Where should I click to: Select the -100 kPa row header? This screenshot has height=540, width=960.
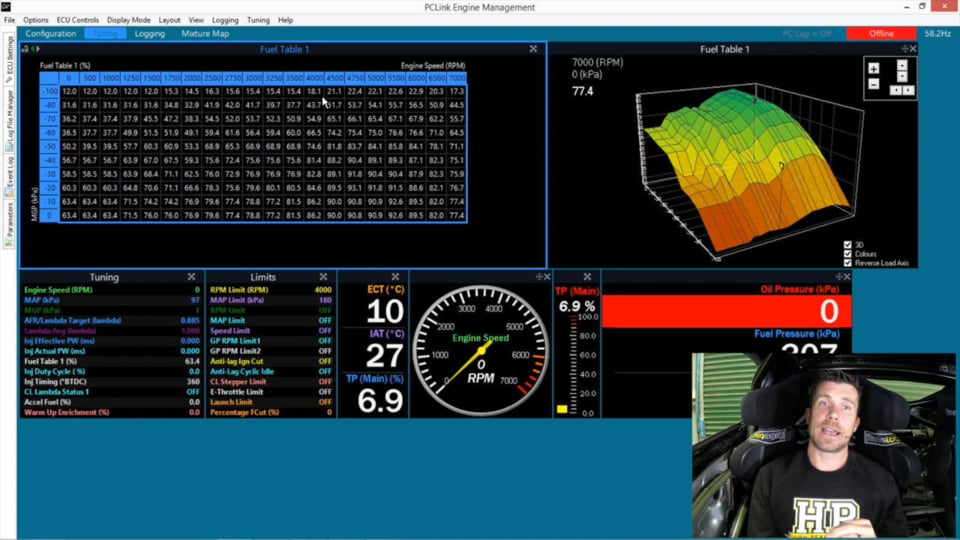pyautogui.click(x=49, y=91)
